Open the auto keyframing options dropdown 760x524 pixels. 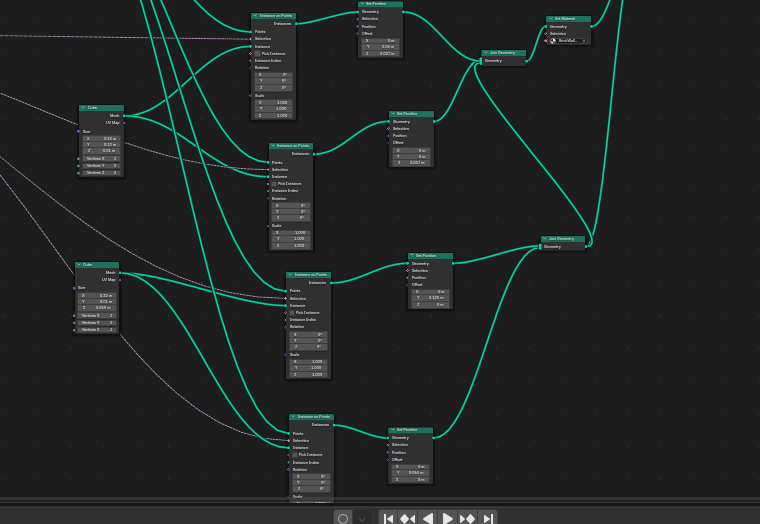click(362, 518)
